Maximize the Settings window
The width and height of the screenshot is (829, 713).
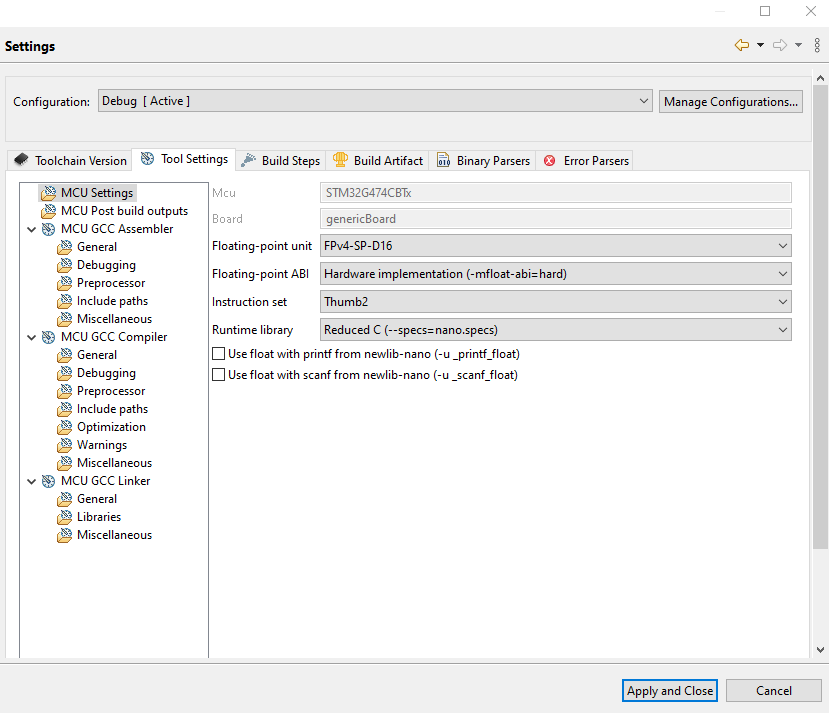(765, 11)
